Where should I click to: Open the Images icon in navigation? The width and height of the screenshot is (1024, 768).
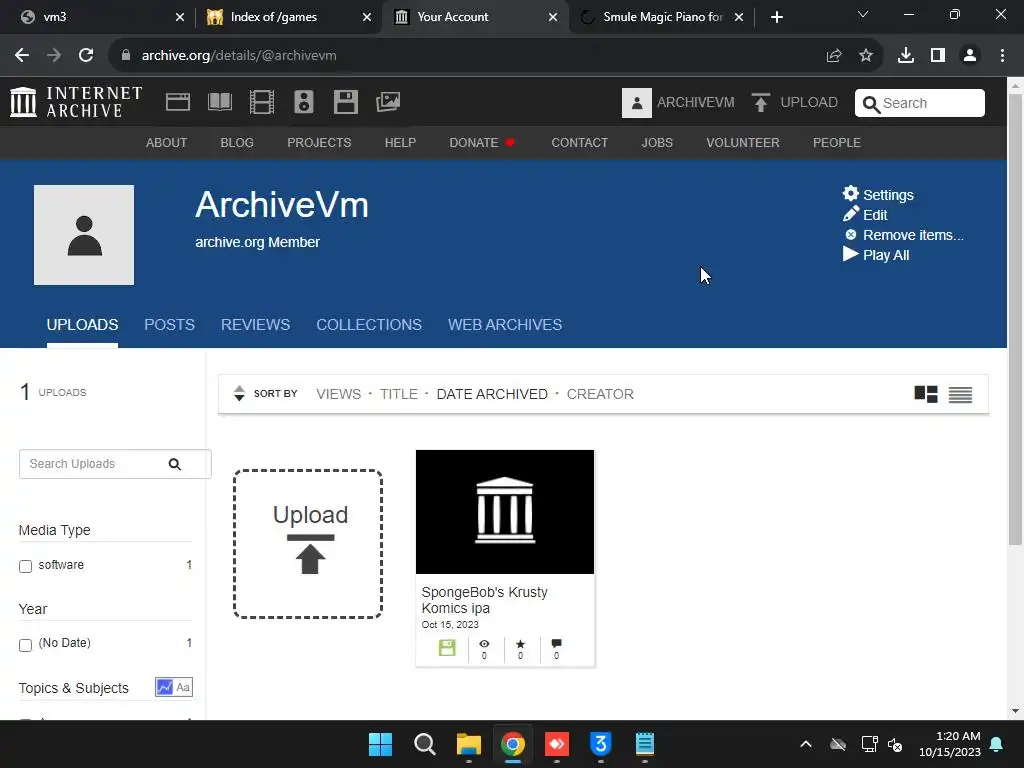click(x=388, y=102)
